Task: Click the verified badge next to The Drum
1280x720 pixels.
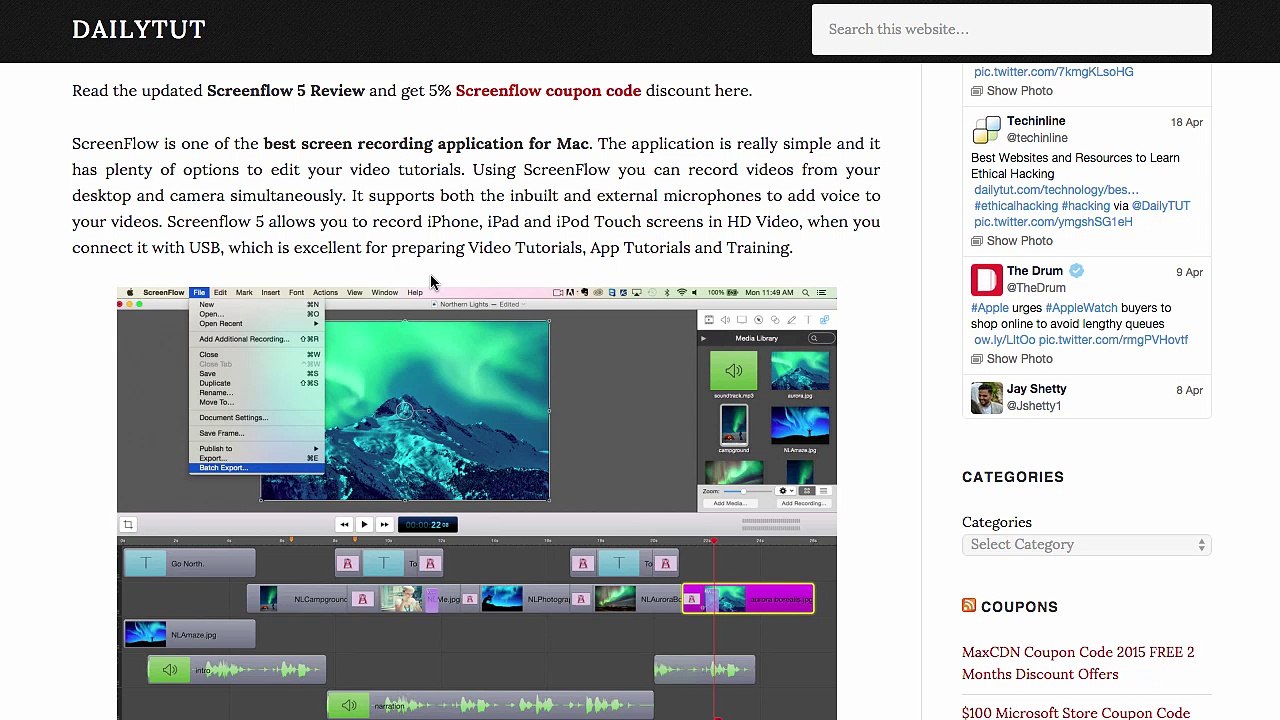Action: click(x=1076, y=271)
